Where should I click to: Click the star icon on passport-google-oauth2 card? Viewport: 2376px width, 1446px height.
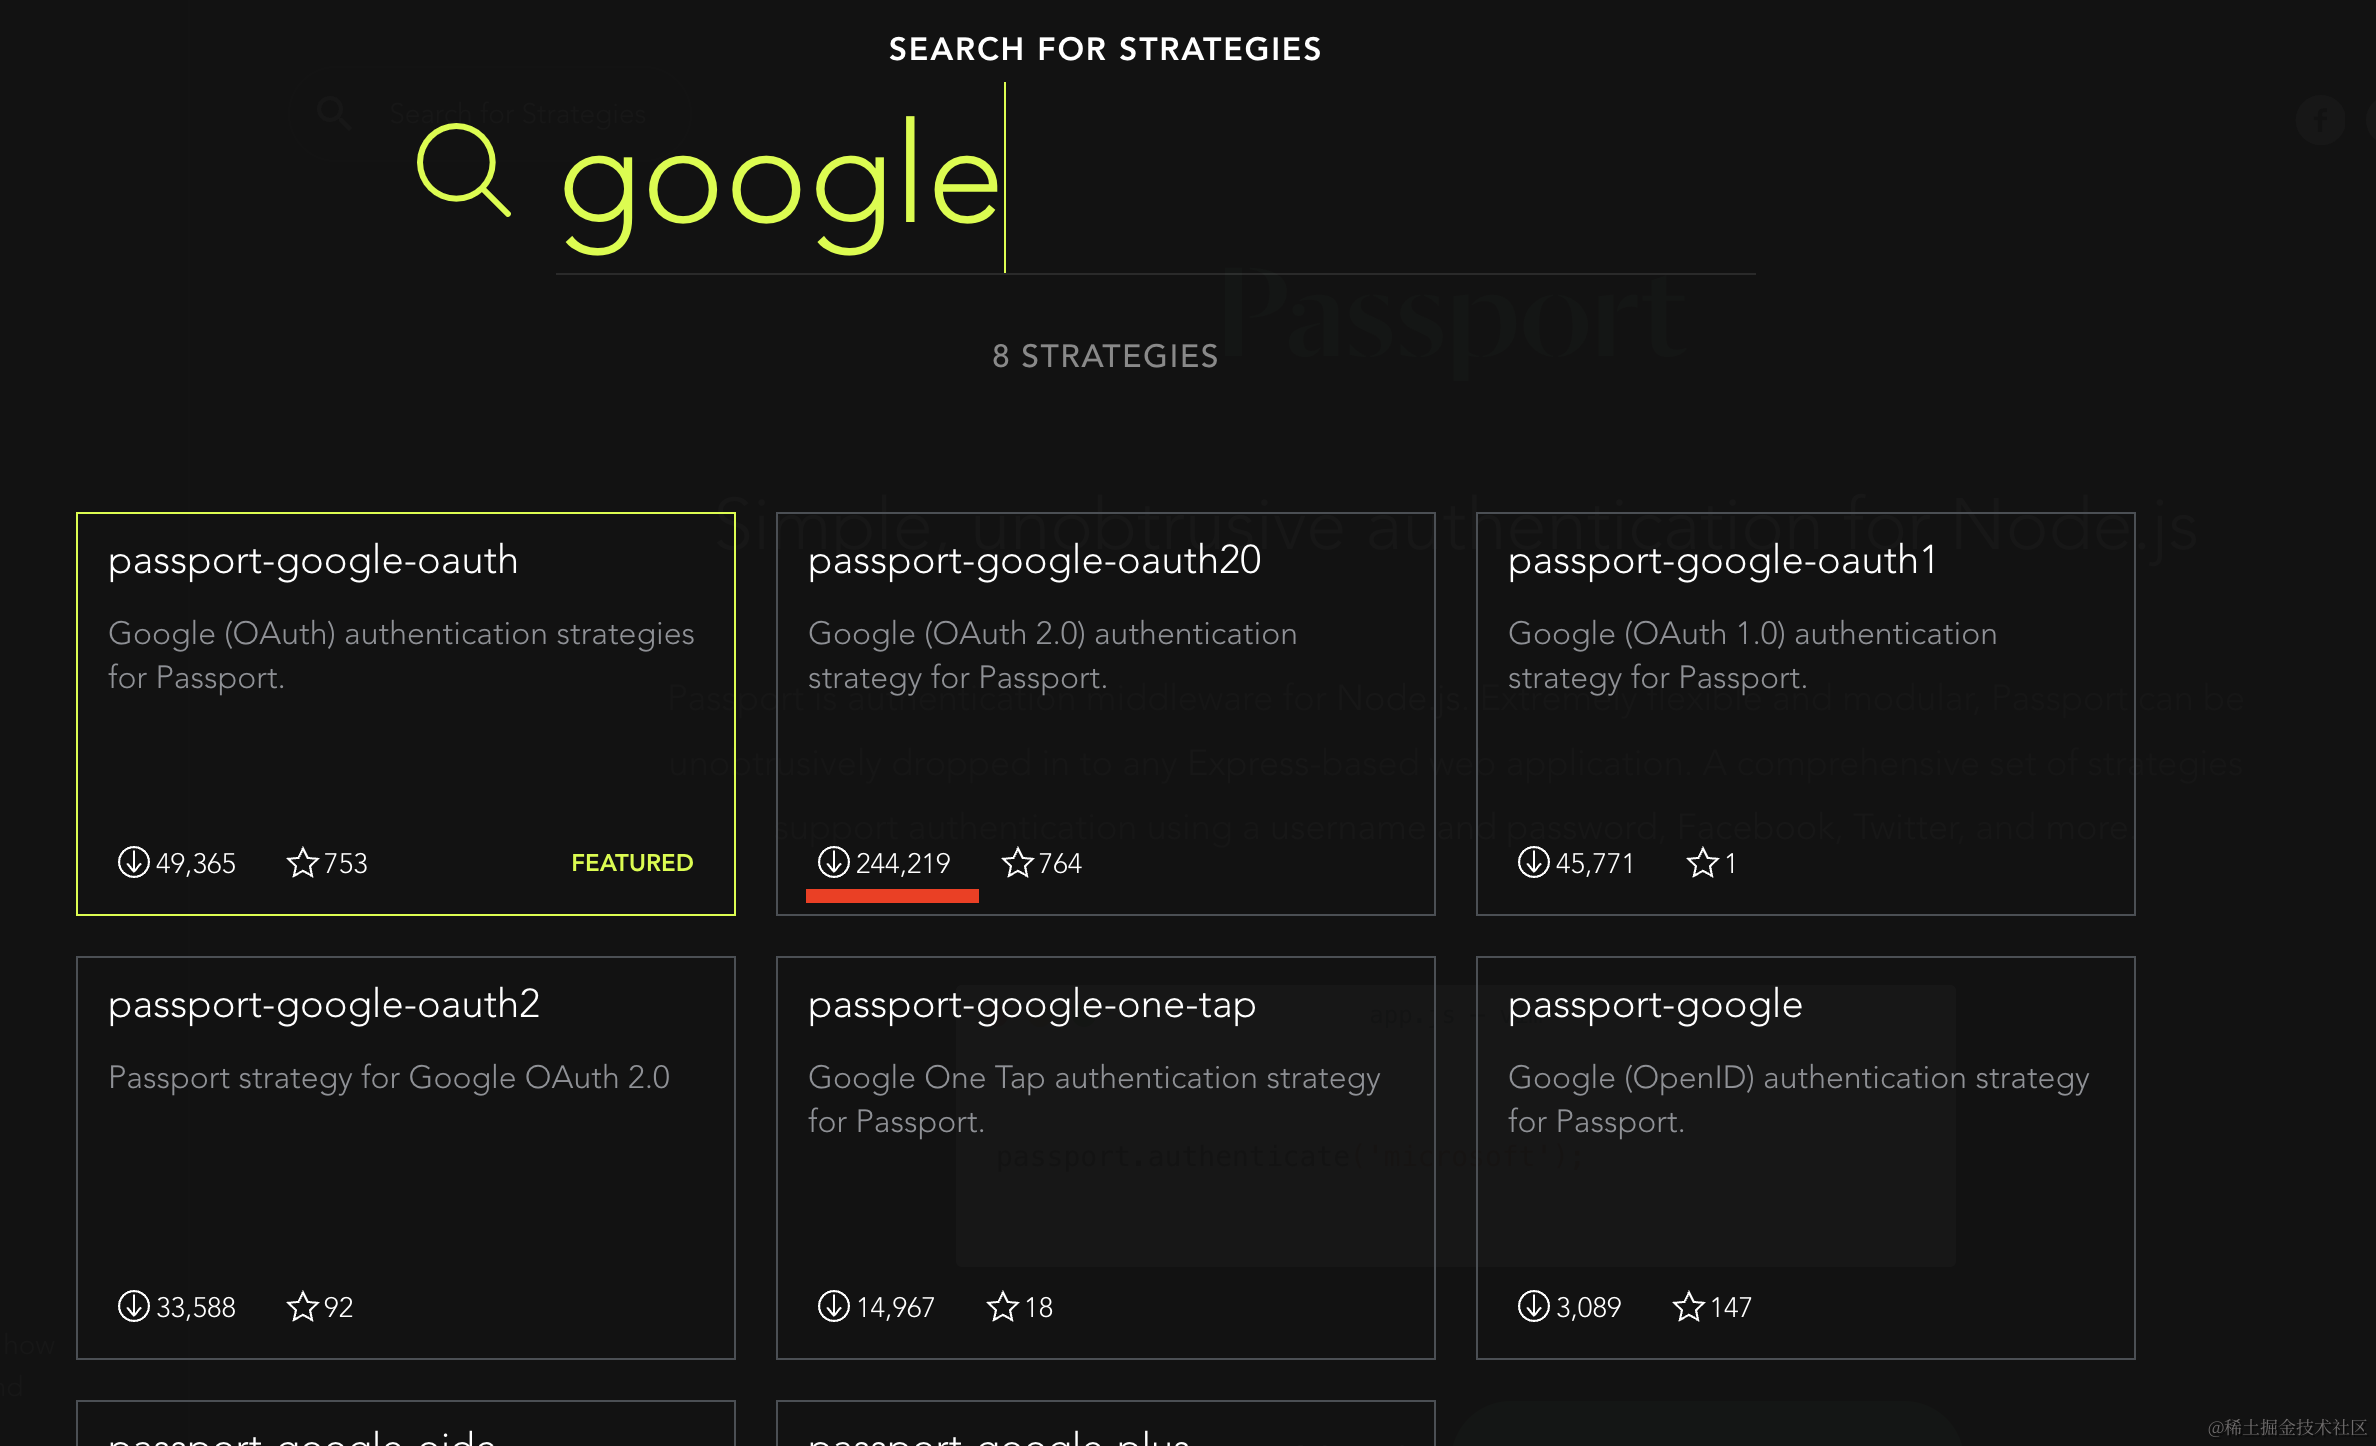(302, 1306)
